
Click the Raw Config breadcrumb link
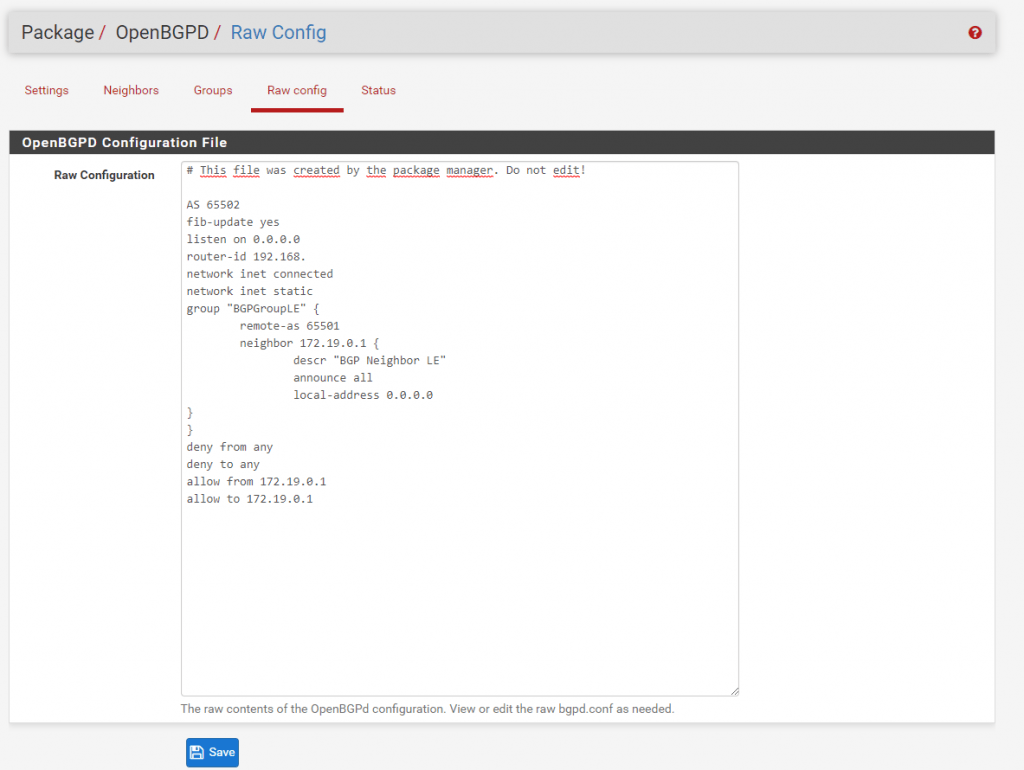click(278, 33)
